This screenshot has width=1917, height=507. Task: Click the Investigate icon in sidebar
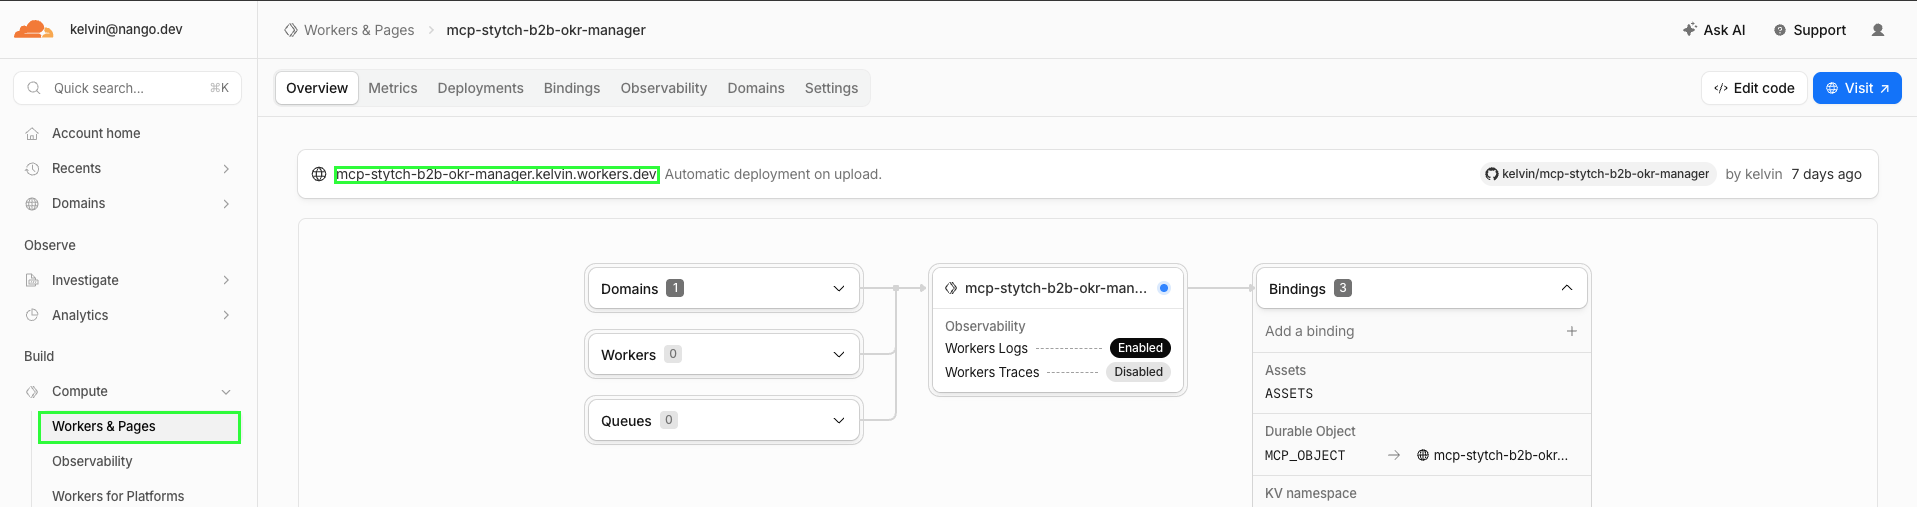tap(32, 280)
